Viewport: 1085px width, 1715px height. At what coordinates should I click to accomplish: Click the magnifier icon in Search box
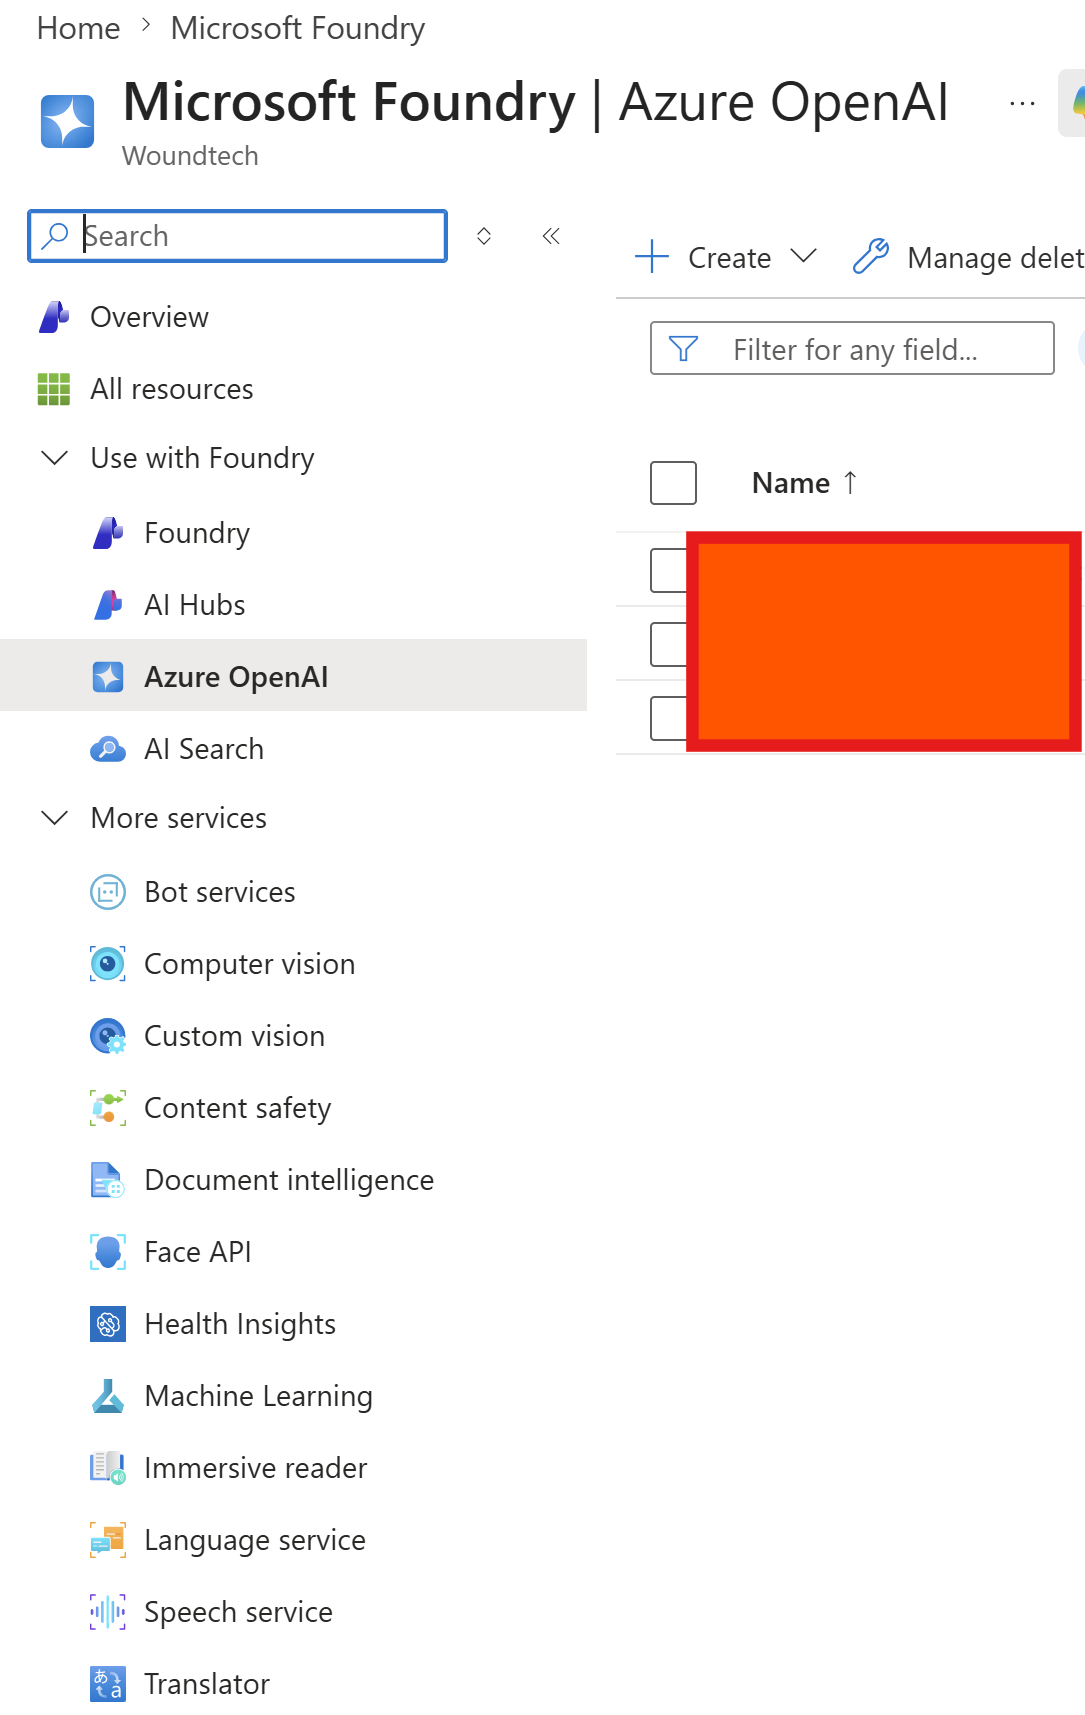[54, 235]
